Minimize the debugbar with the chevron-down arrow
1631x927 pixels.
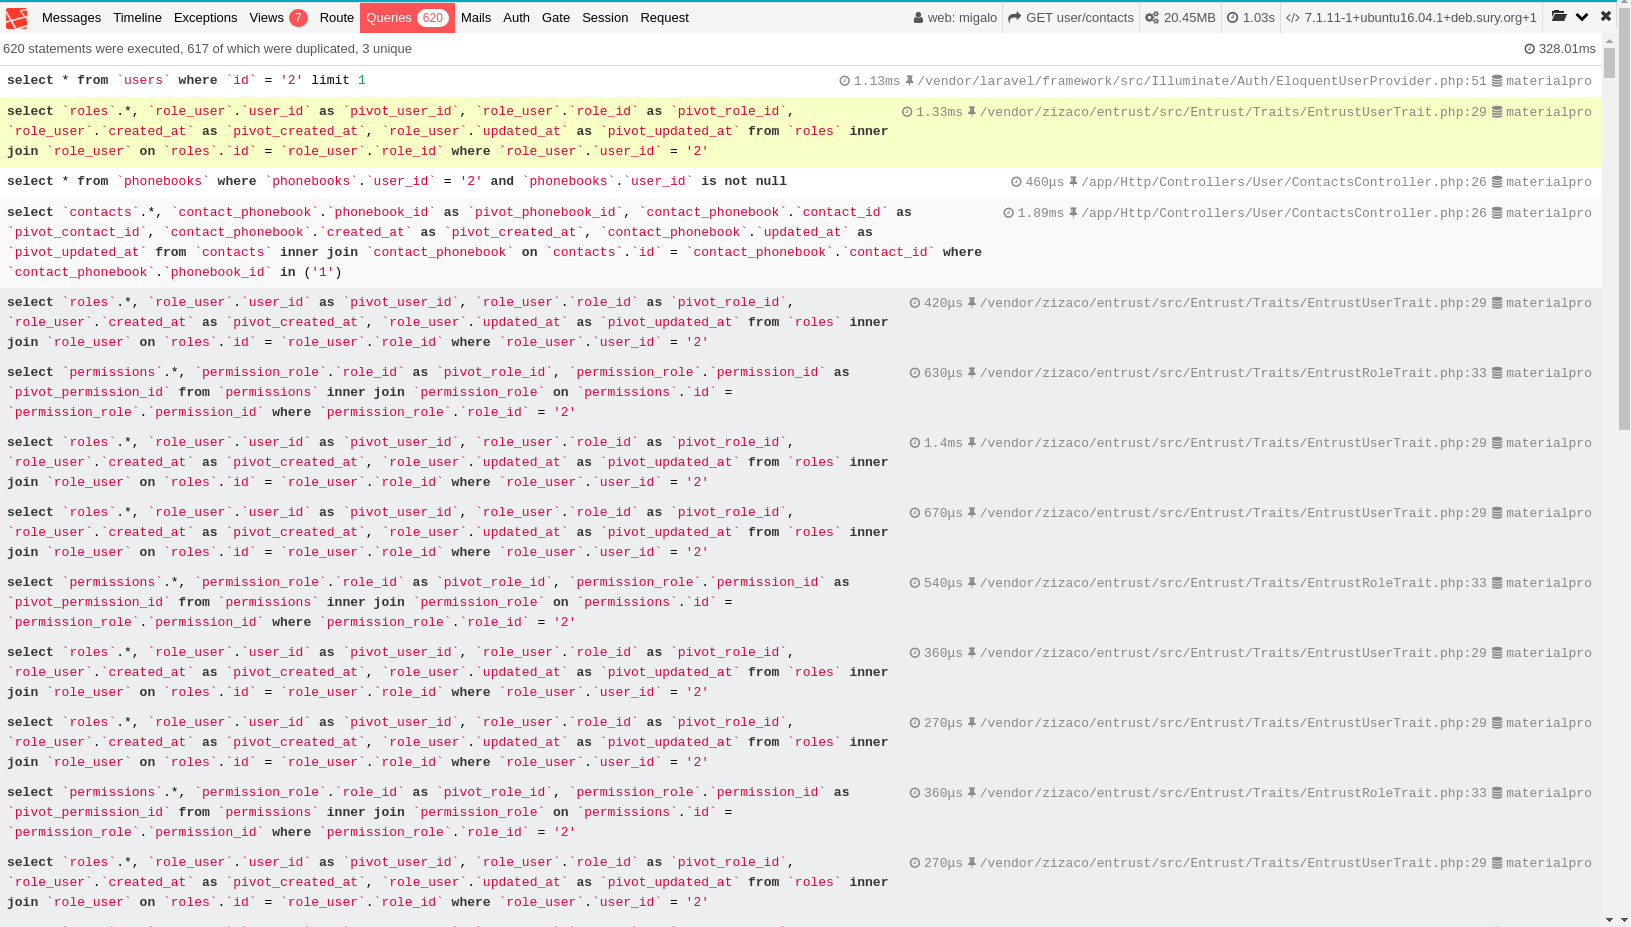[x=1582, y=17]
